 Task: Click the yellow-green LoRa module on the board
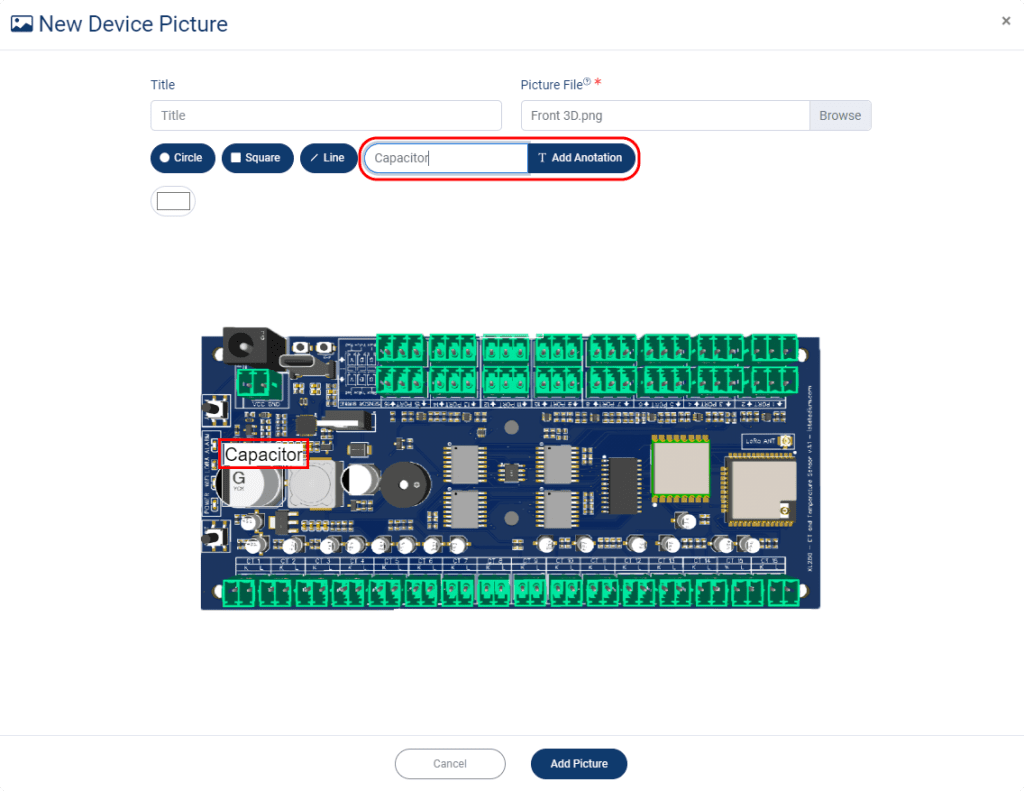click(680, 466)
